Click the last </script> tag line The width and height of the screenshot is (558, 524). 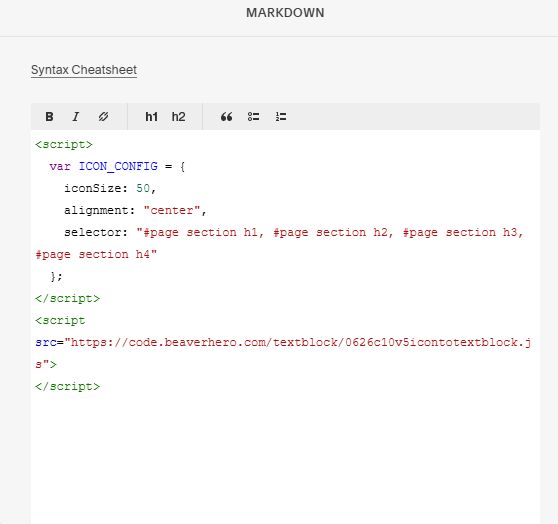pos(68,386)
